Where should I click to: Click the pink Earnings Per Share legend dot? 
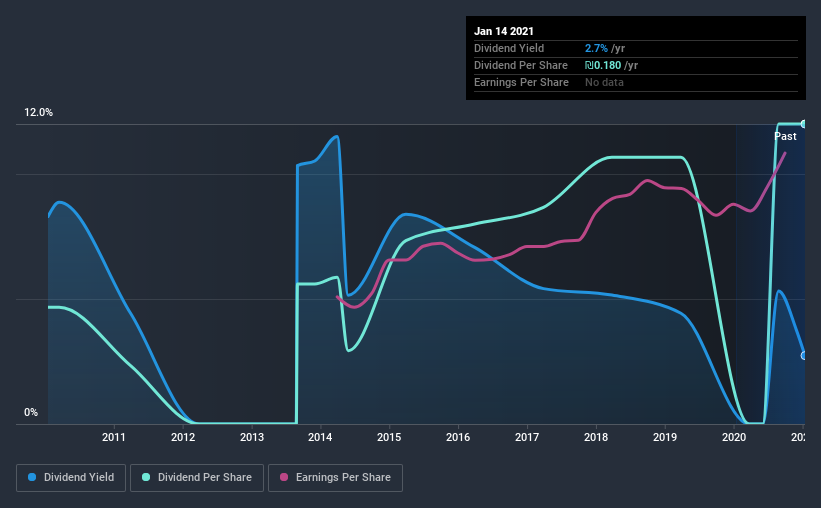pyautogui.click(x=284, y=477)
